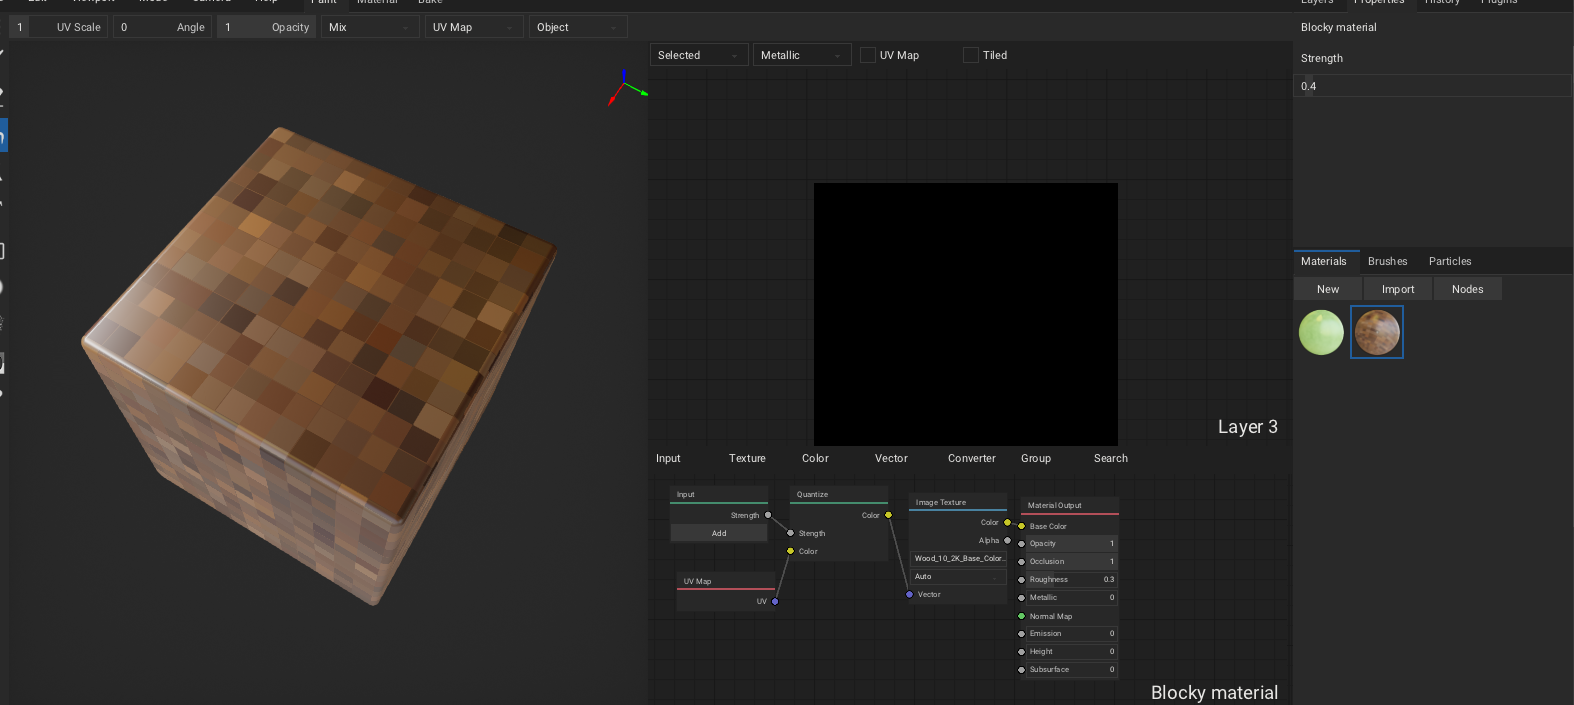Click the Strength 0.4 value field
1574x705 pixels.
[1432, 86]
